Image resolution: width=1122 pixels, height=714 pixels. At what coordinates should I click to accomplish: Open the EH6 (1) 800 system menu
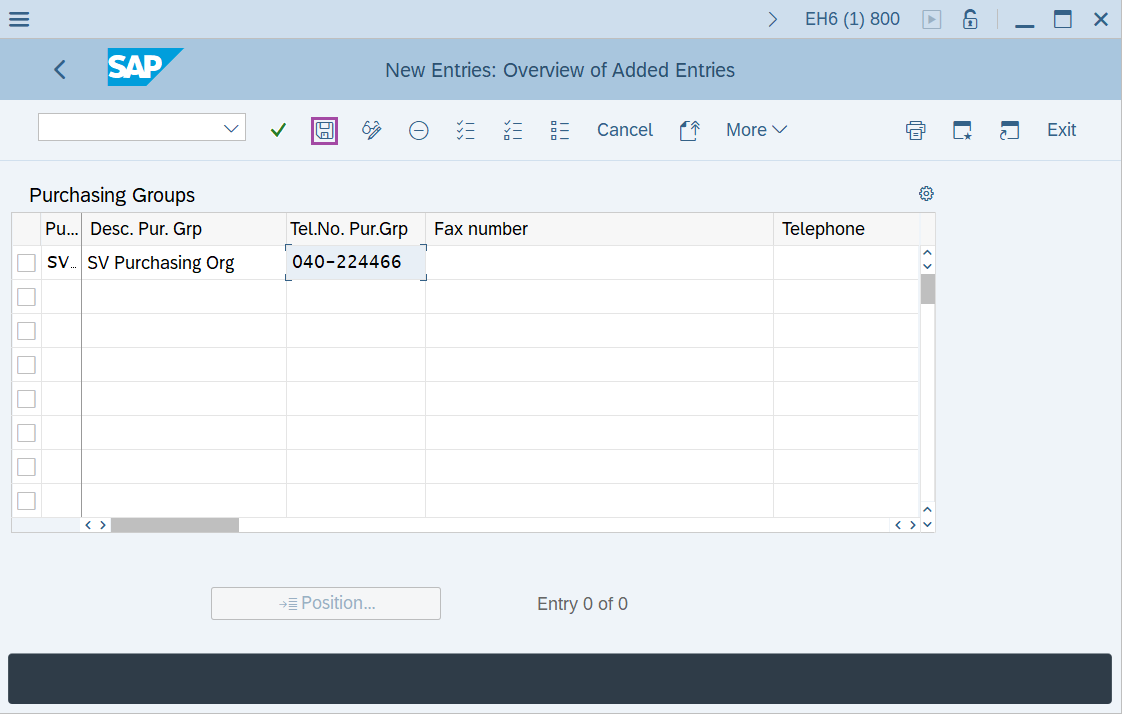(852, 18)
